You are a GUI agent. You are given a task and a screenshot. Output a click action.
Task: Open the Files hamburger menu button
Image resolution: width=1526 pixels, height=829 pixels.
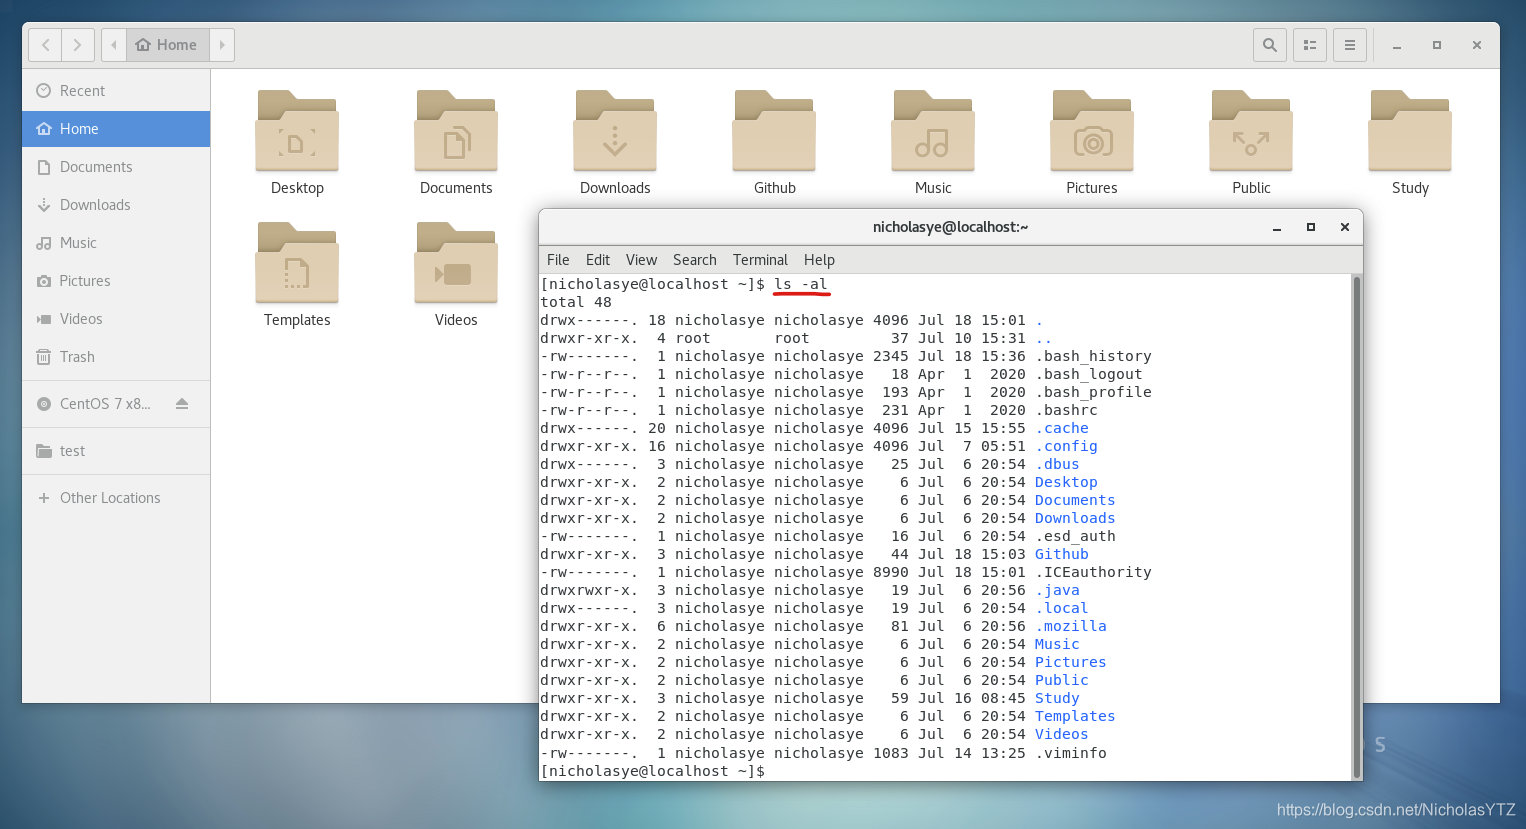(x=1350, y=45)
